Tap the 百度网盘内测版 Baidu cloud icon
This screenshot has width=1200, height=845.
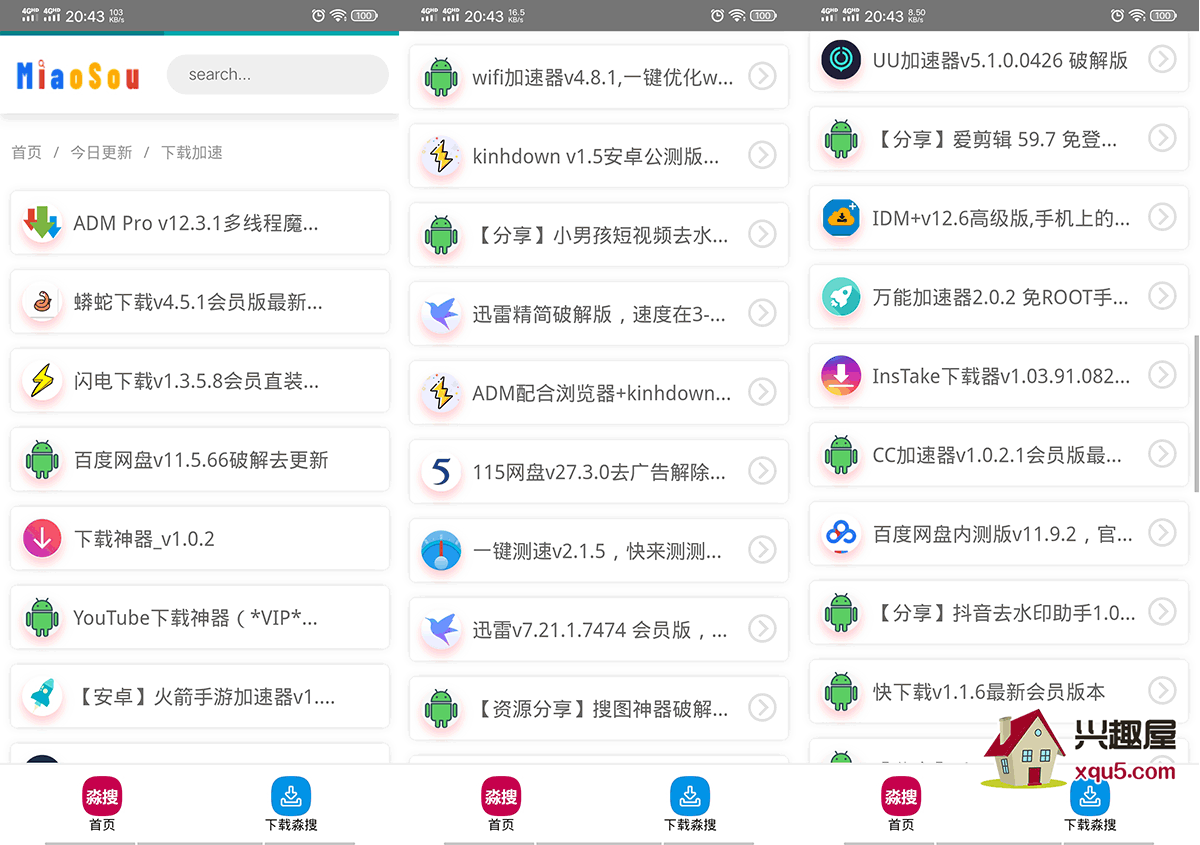click(x=841, y=534)
